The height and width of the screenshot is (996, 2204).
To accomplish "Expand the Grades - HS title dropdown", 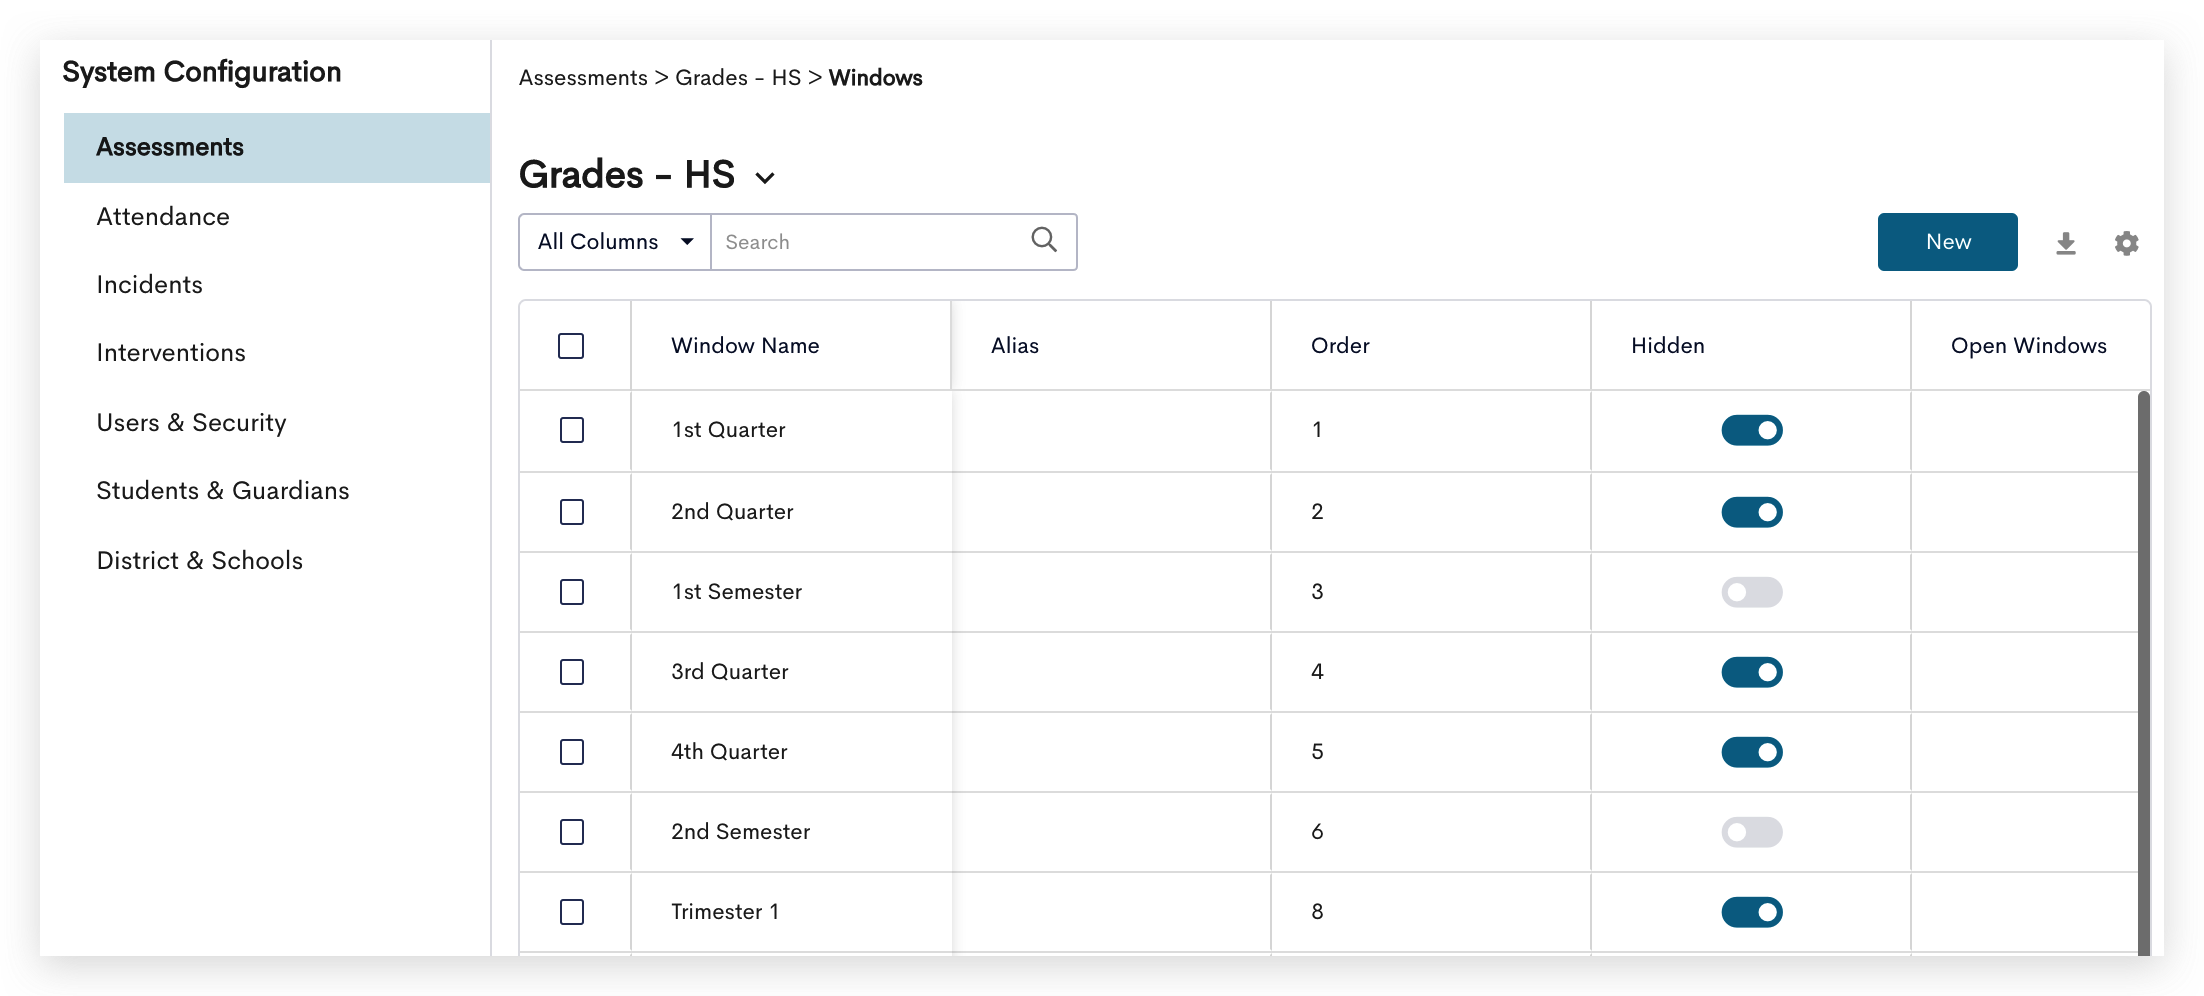I will [765, 178].
